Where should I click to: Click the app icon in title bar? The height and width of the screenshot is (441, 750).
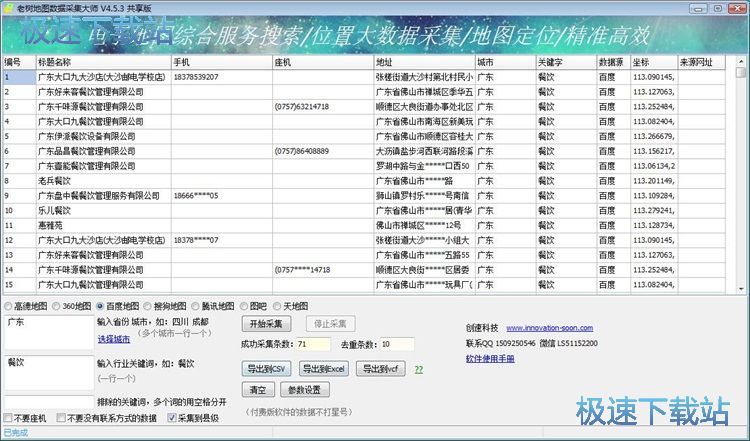pos(8,8)
